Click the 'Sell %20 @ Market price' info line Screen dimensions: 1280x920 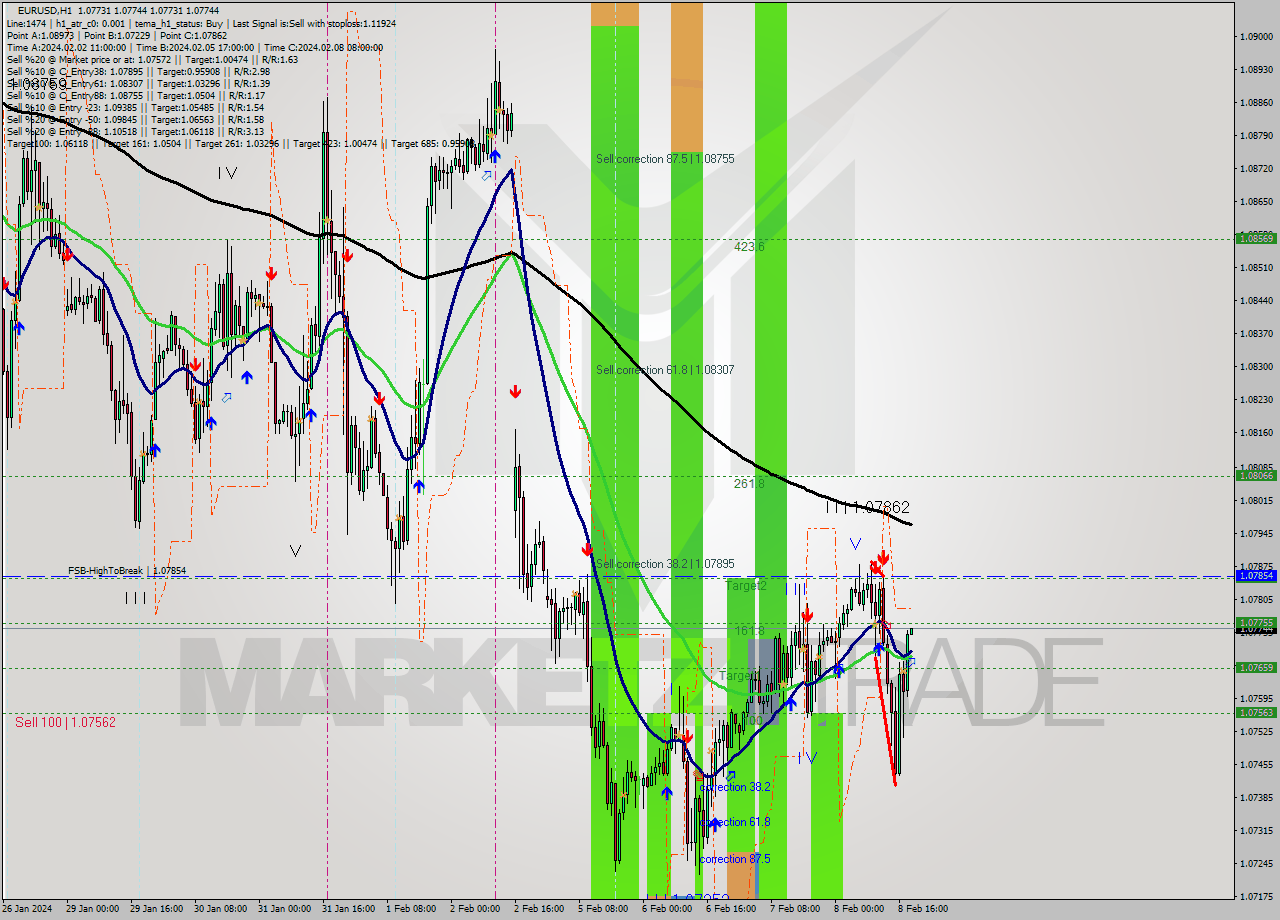[x=152, y=59]
